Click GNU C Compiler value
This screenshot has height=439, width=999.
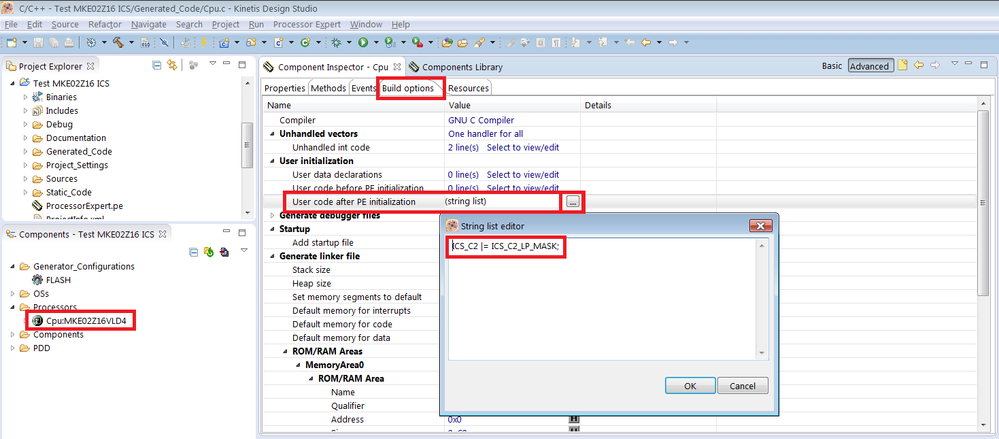coord(481,120)
